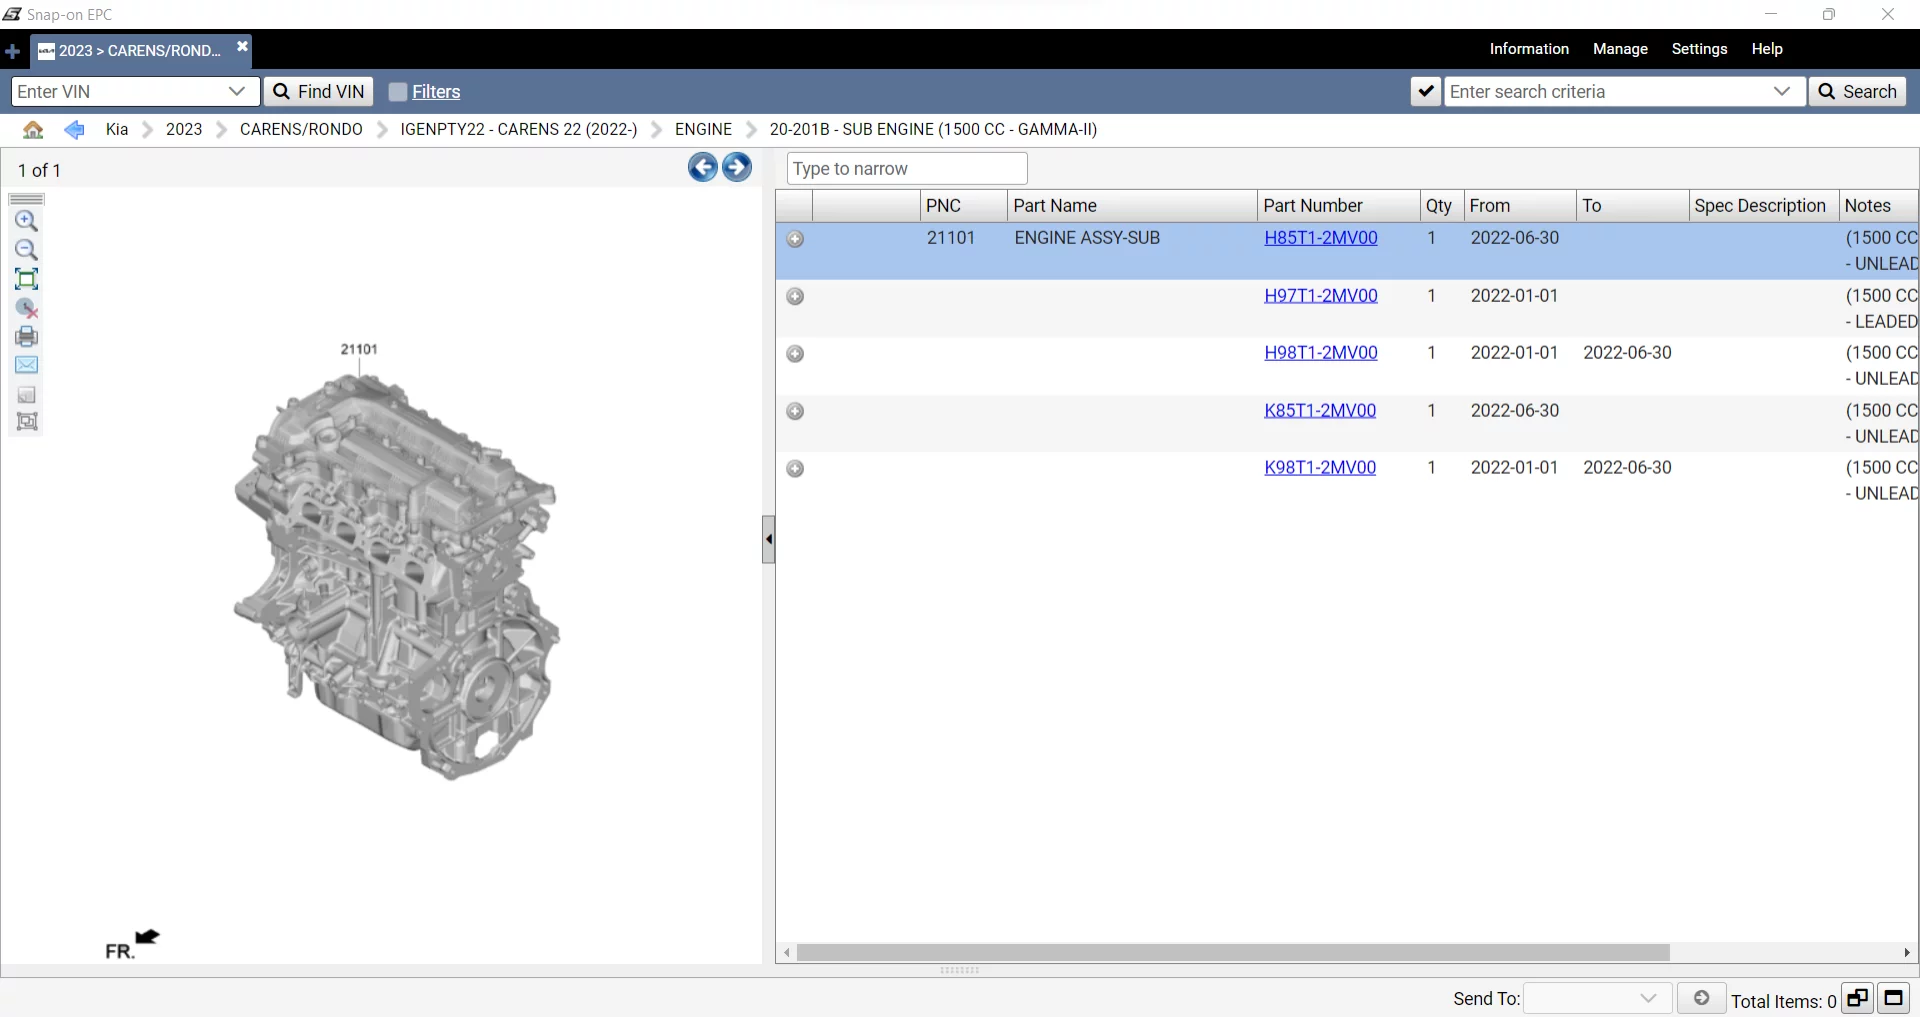
Task: Open the Information menu
Action: click(1528, 49)
